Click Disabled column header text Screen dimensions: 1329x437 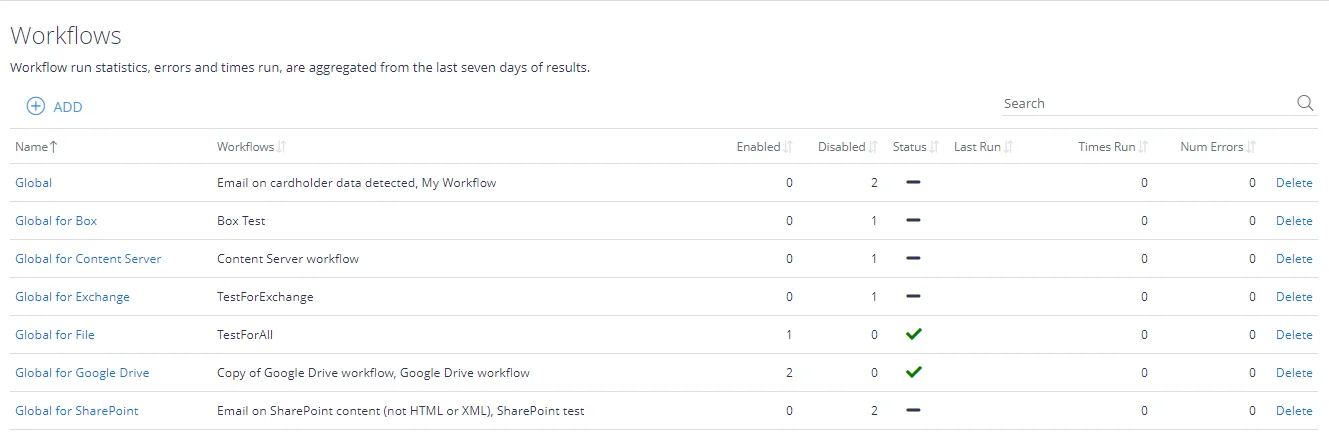click(841, 147)
